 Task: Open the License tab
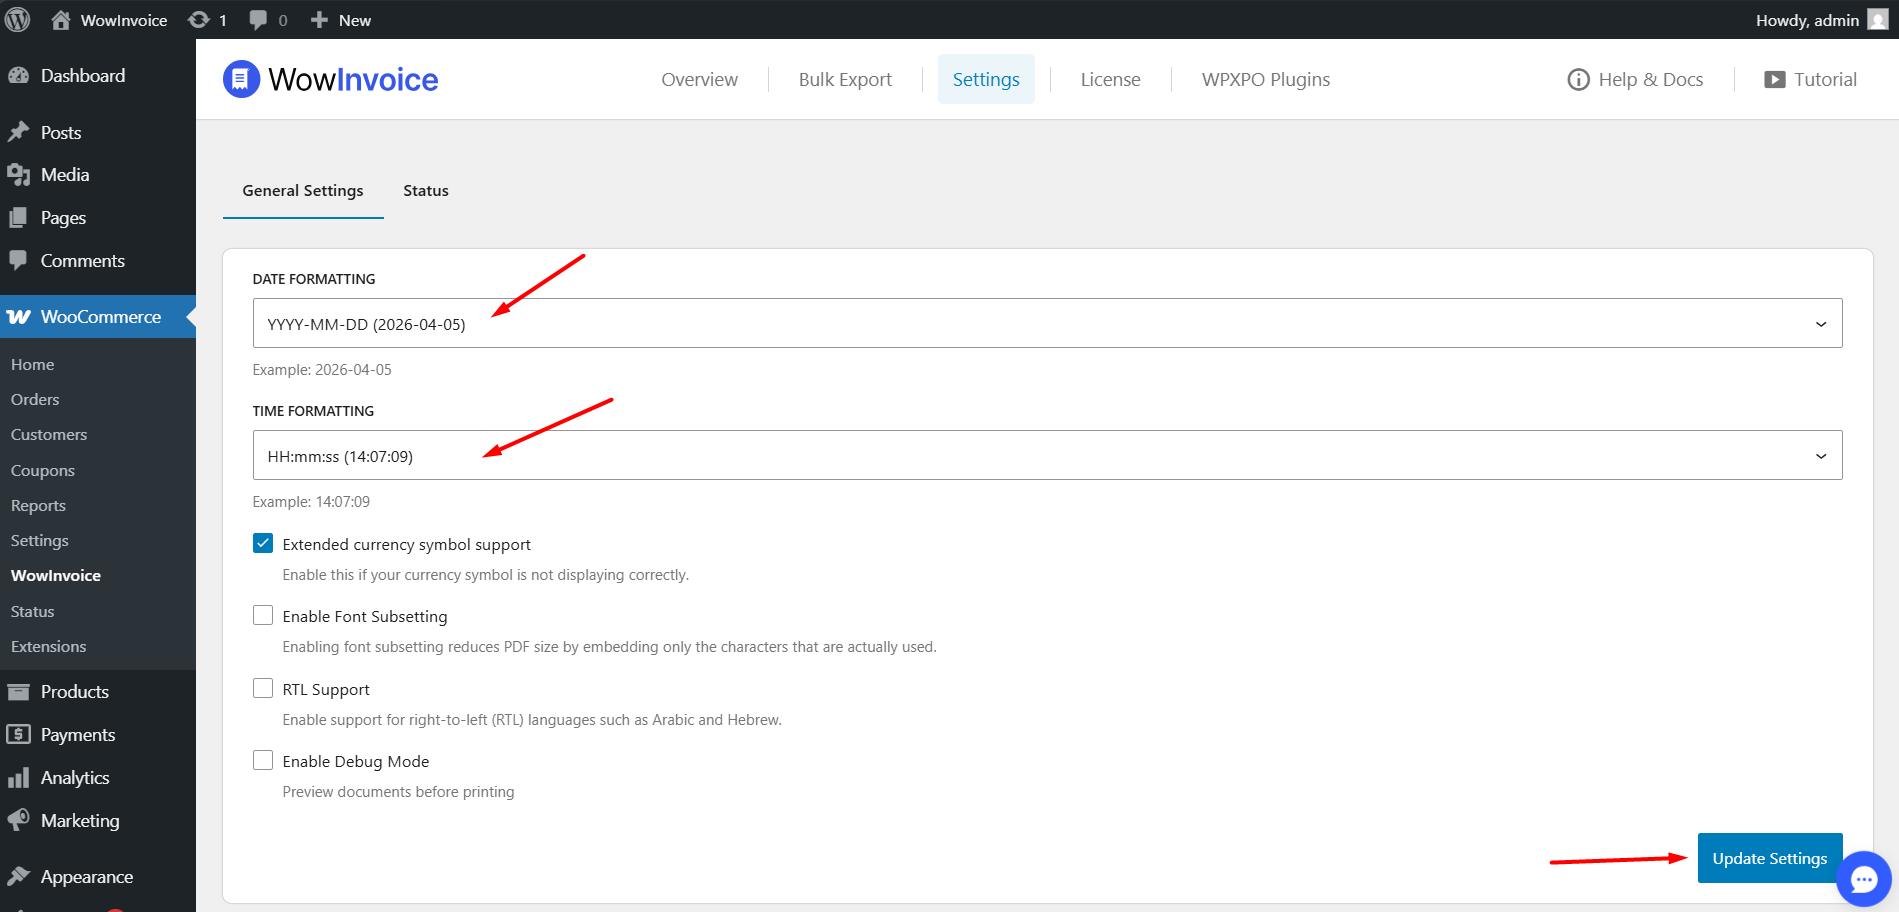coord(1110,80)
